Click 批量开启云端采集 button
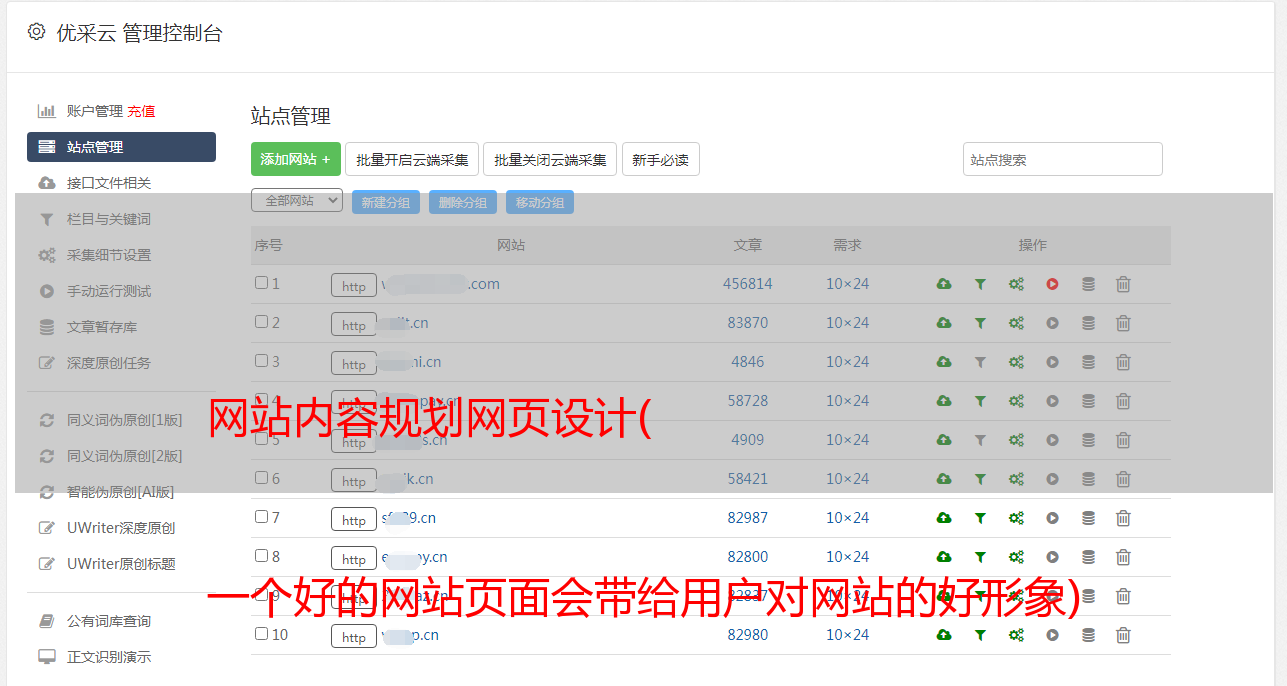The width and height of the screenshot is (1287, 686). pos(412,159)
